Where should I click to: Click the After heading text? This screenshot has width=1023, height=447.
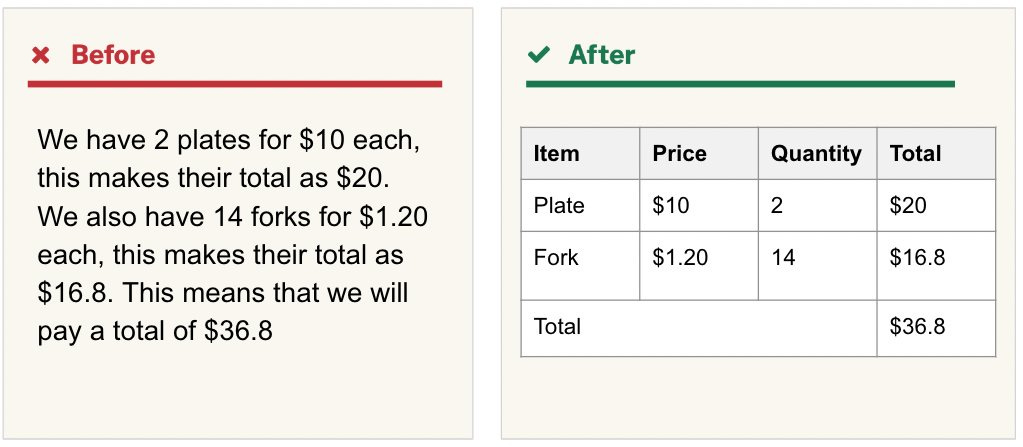(x=602, y=55)
